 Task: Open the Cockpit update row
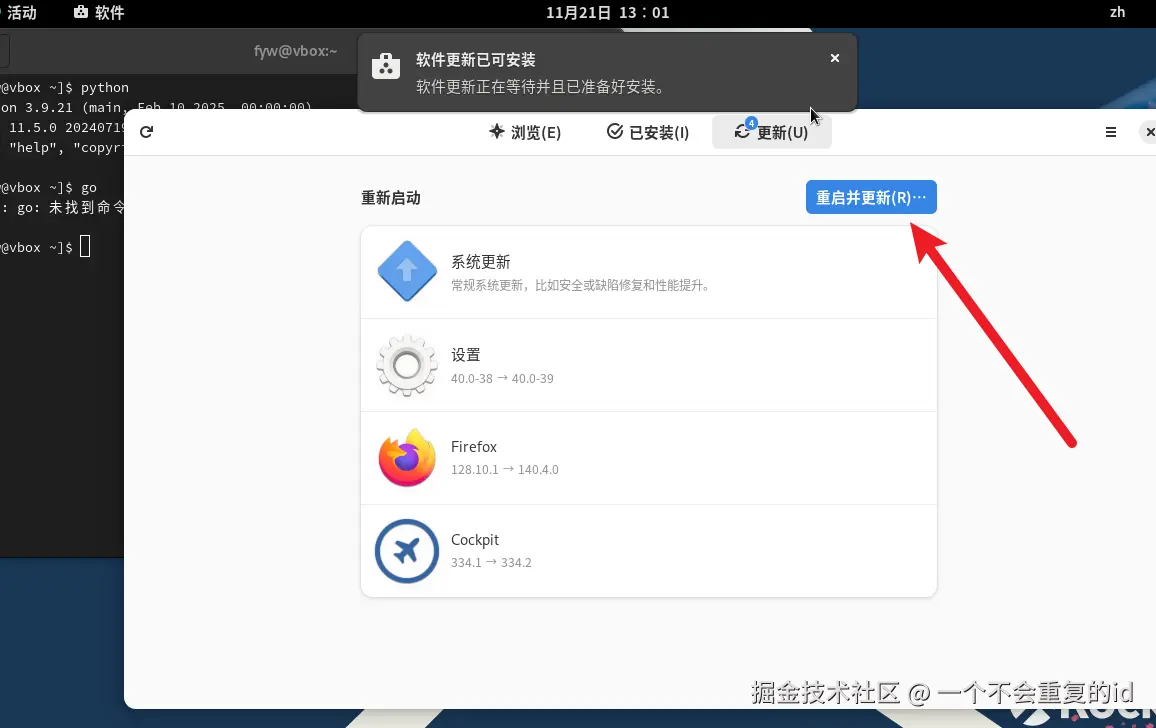[649, 551]
